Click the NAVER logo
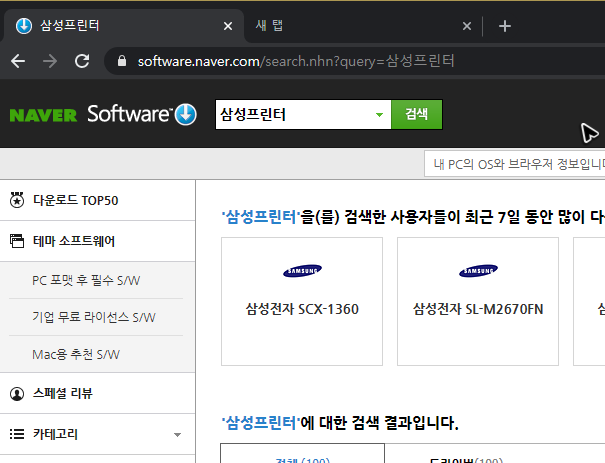Viewport: 605px width, 463px height. click(43, 115)
